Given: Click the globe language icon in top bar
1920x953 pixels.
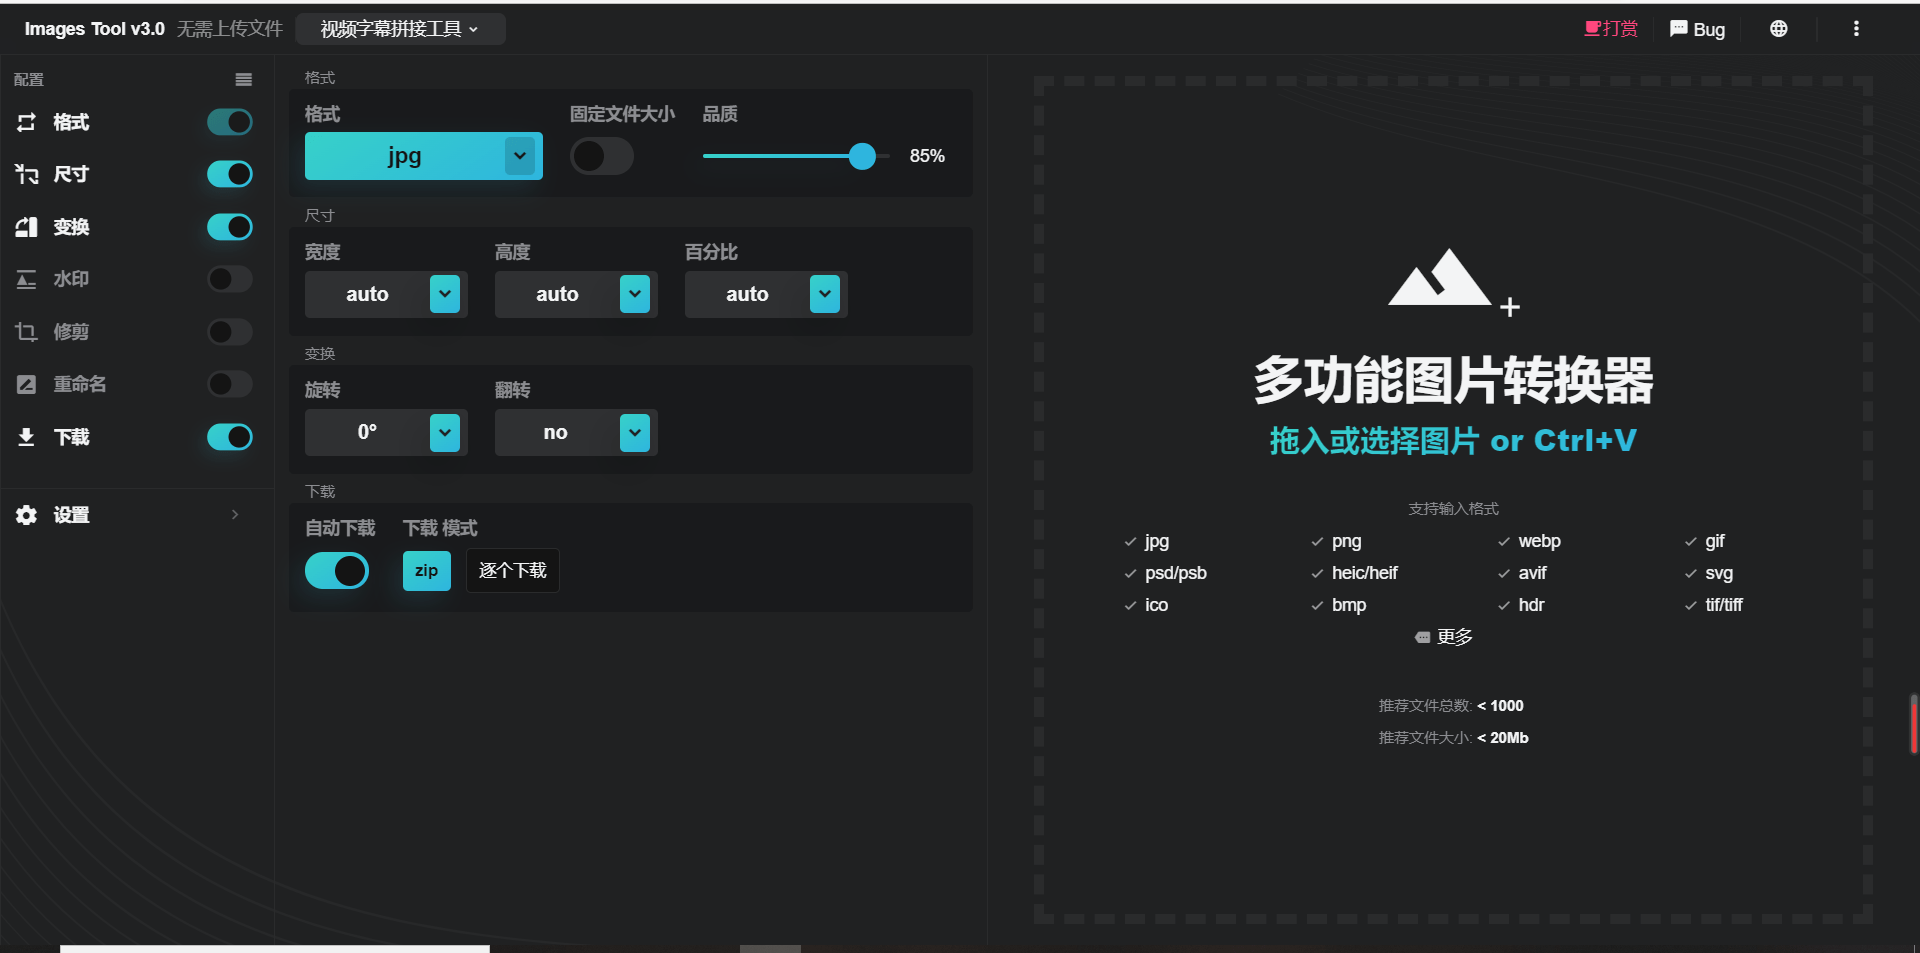Looking at the screenshot, I should pyautogui.click(x=1779, y=29).
